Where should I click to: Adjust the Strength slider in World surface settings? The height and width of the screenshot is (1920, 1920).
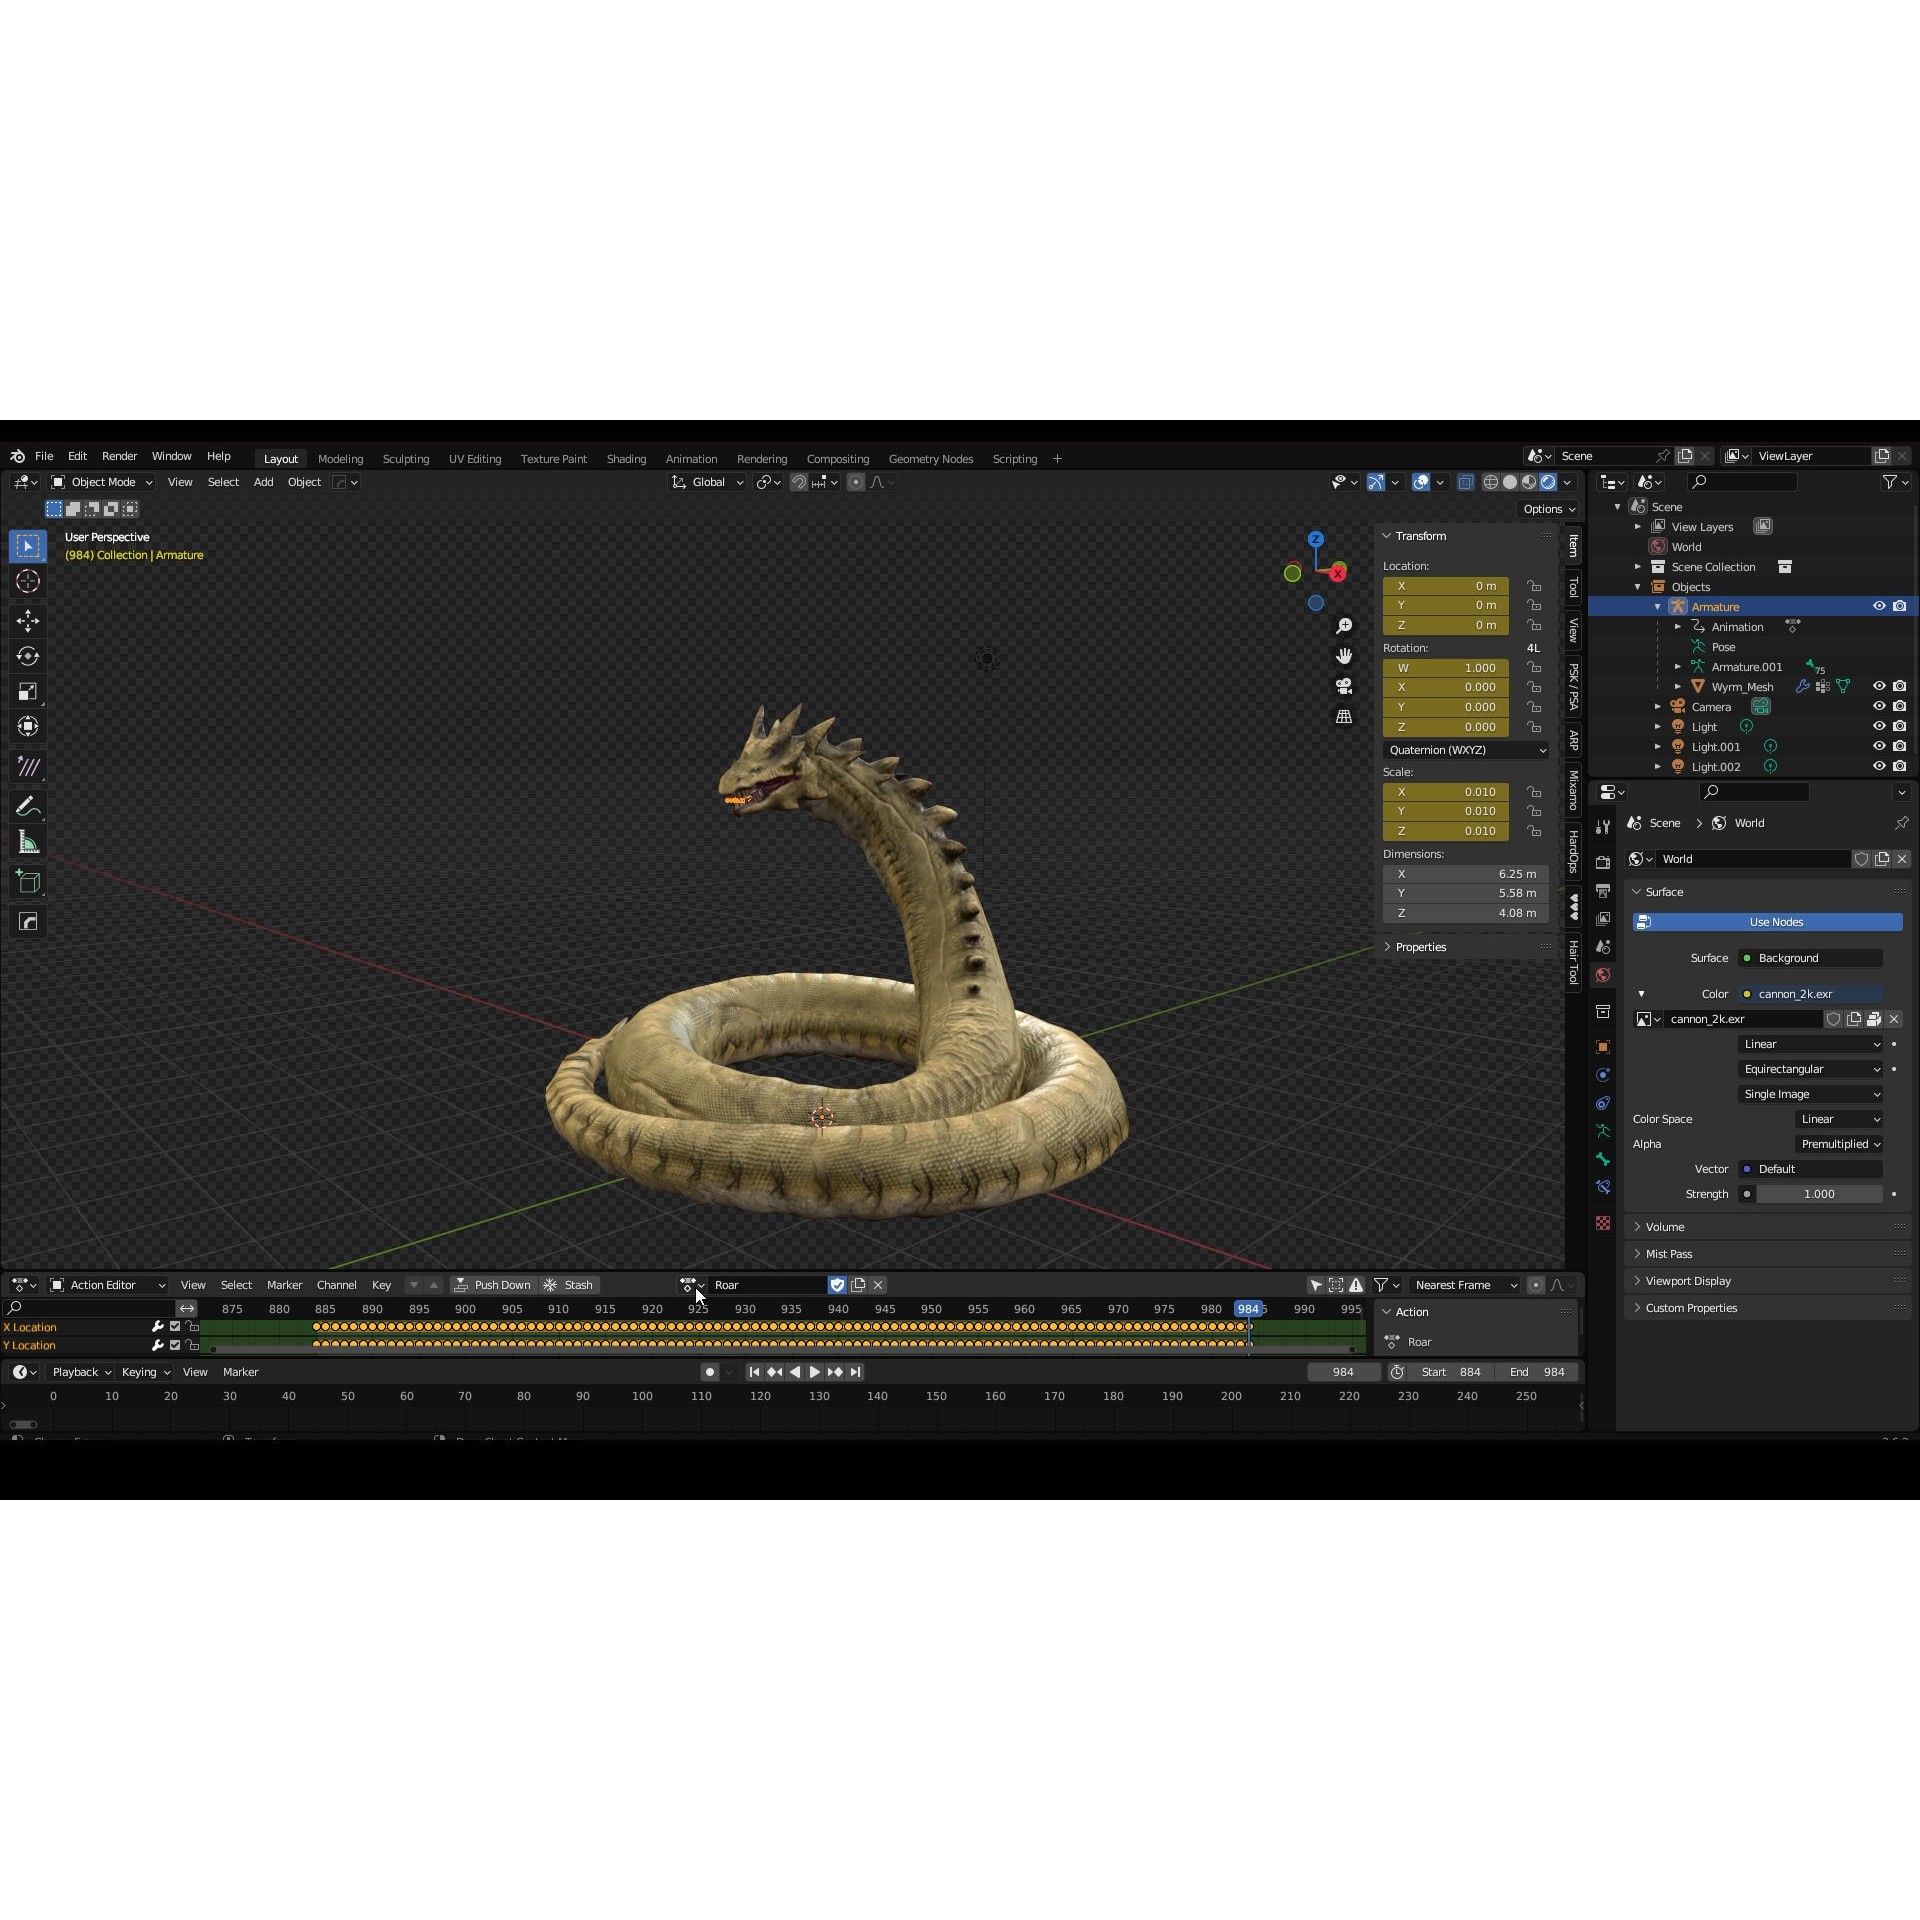[1820, 1193]
